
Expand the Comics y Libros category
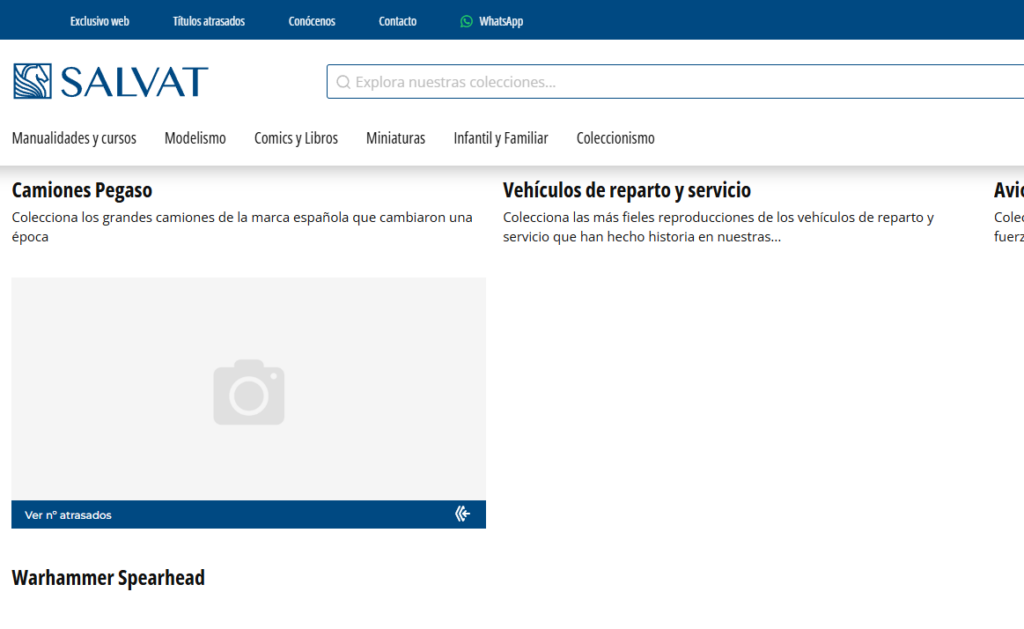tap(296, 138)
